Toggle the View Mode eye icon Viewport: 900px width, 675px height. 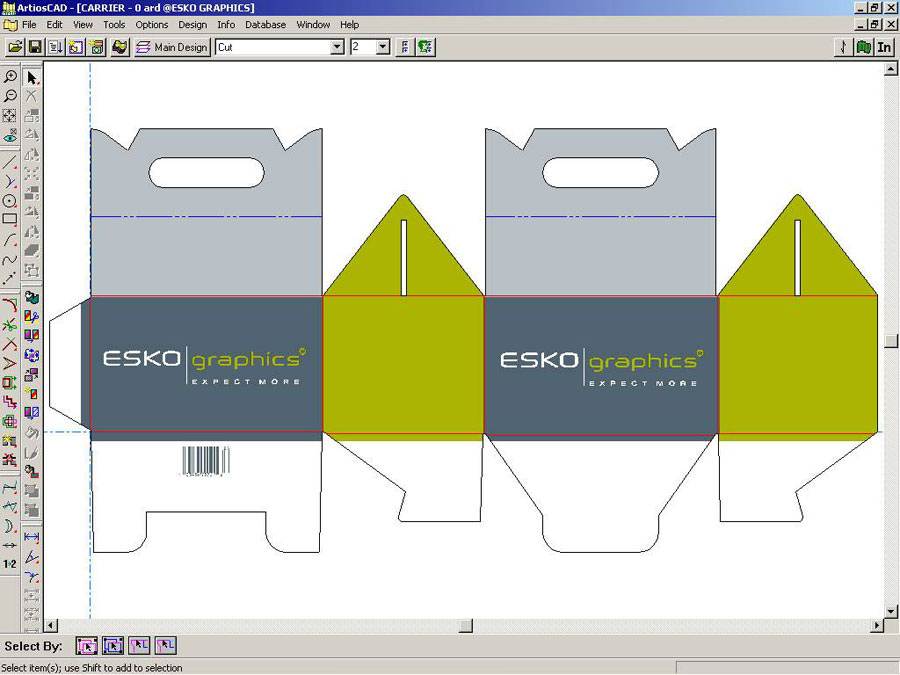coord(10,135)
